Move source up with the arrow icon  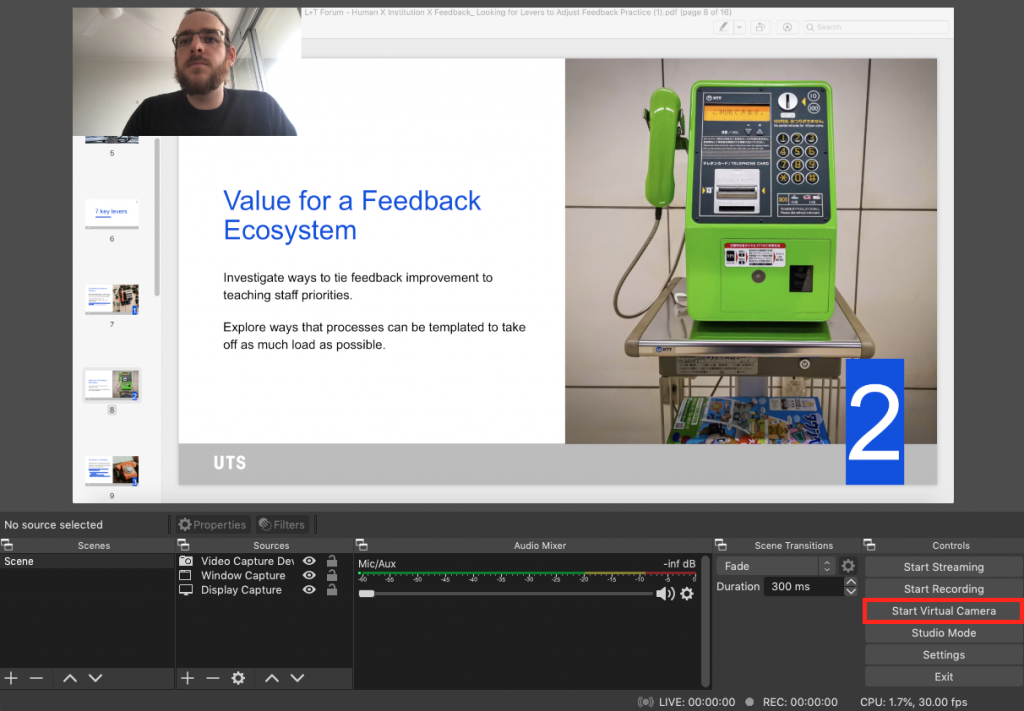coord(271,678)
